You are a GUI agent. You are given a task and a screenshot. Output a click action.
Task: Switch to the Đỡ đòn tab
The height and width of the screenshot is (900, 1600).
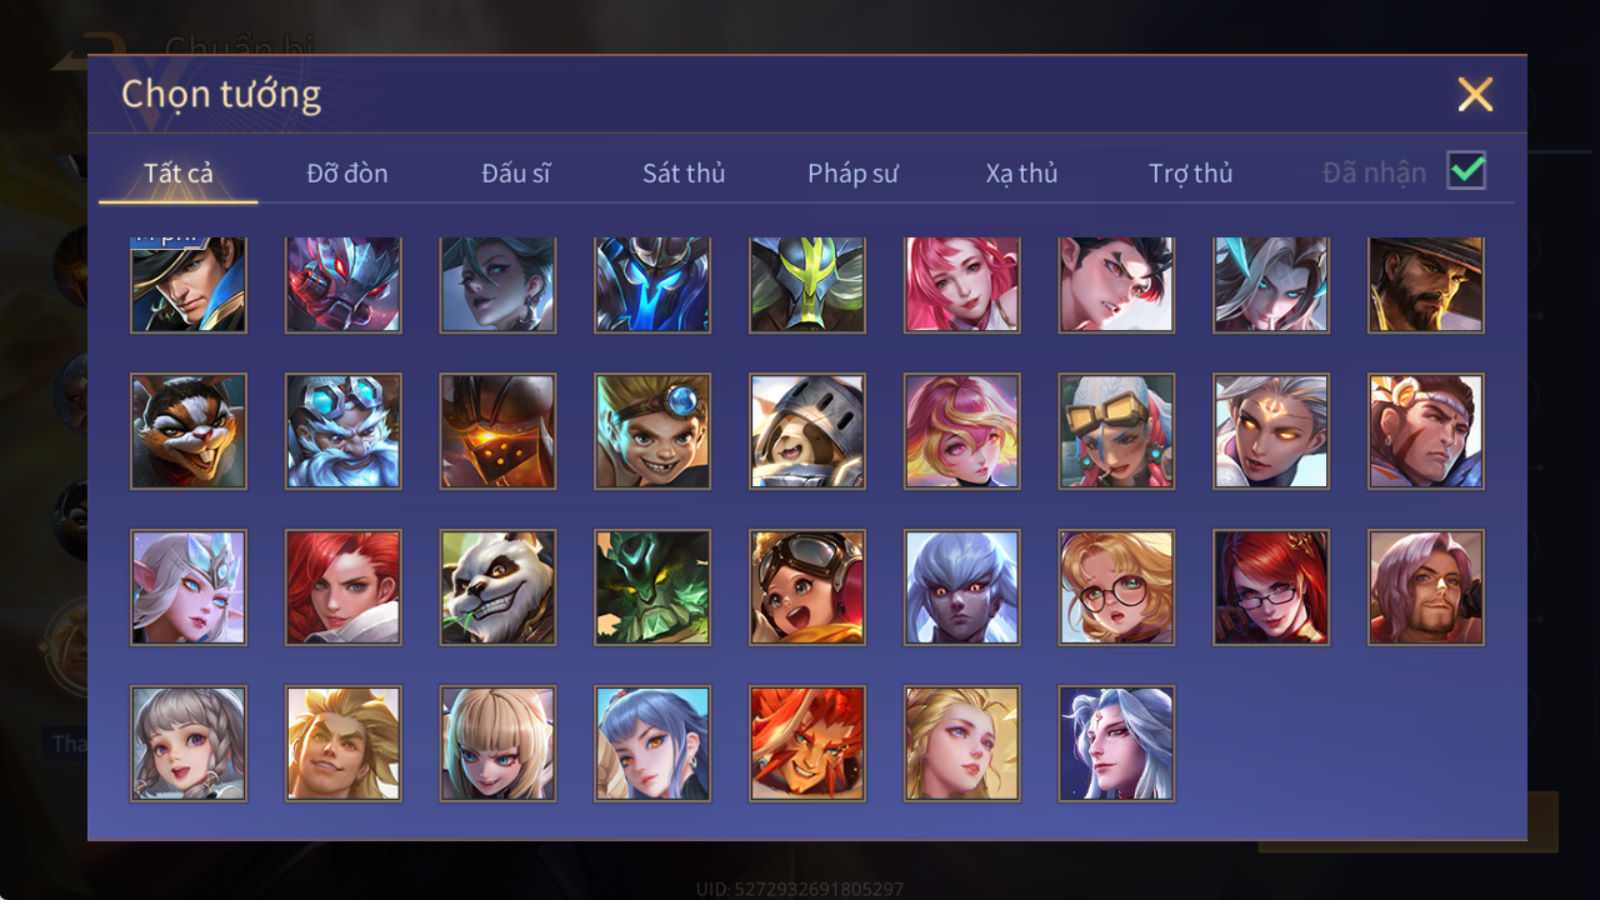tap(347, 173)
